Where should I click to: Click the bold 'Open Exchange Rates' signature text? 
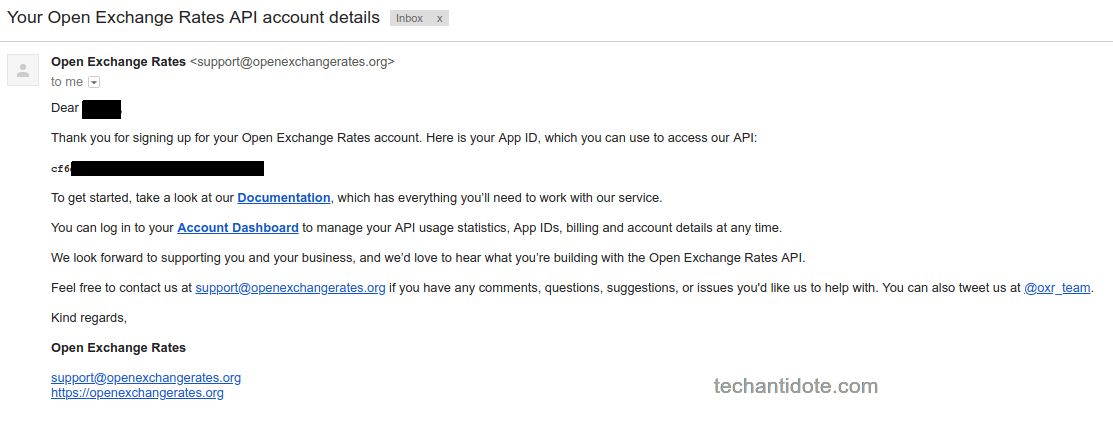[x=119, y=348]
